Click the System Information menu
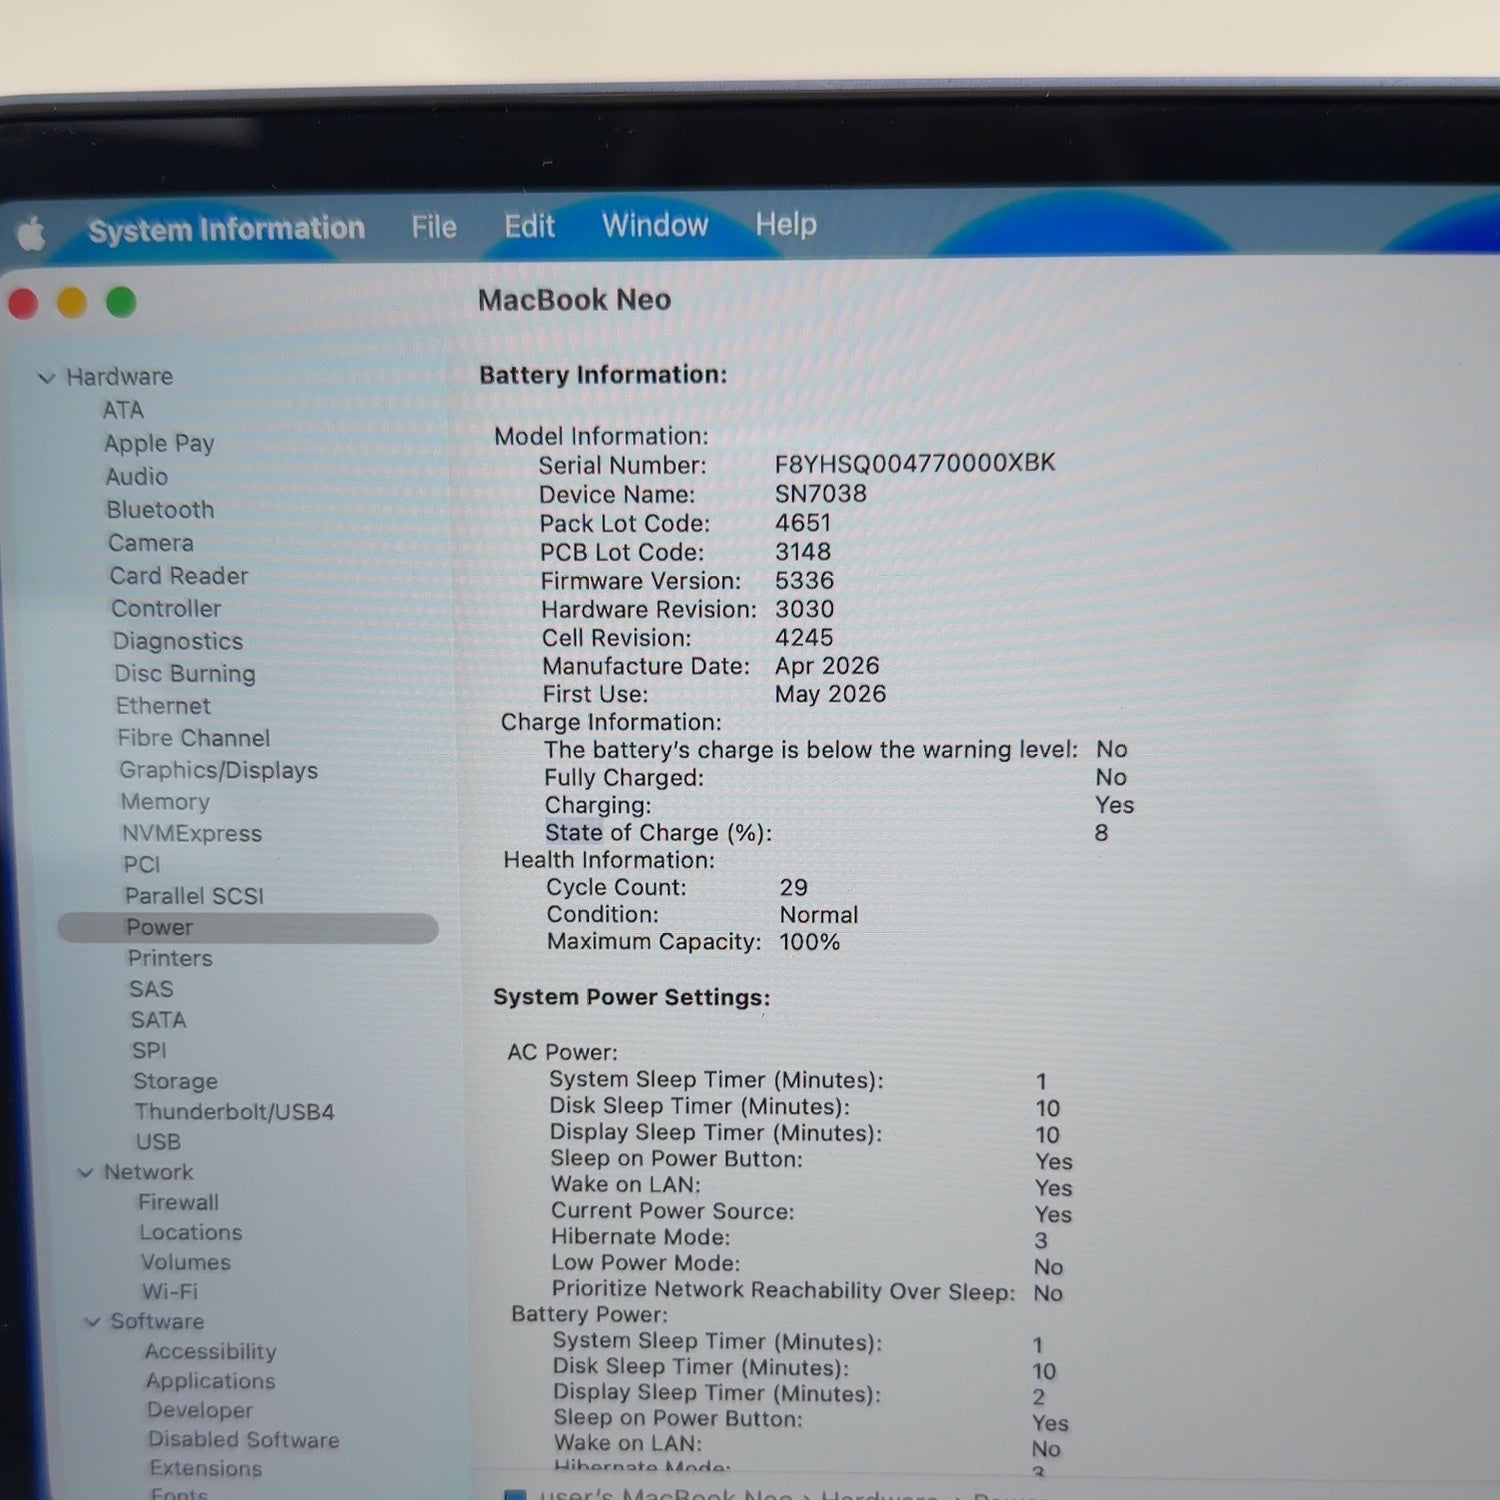The height and width of the screenshot is (1500, 1500). click(226, 229)
